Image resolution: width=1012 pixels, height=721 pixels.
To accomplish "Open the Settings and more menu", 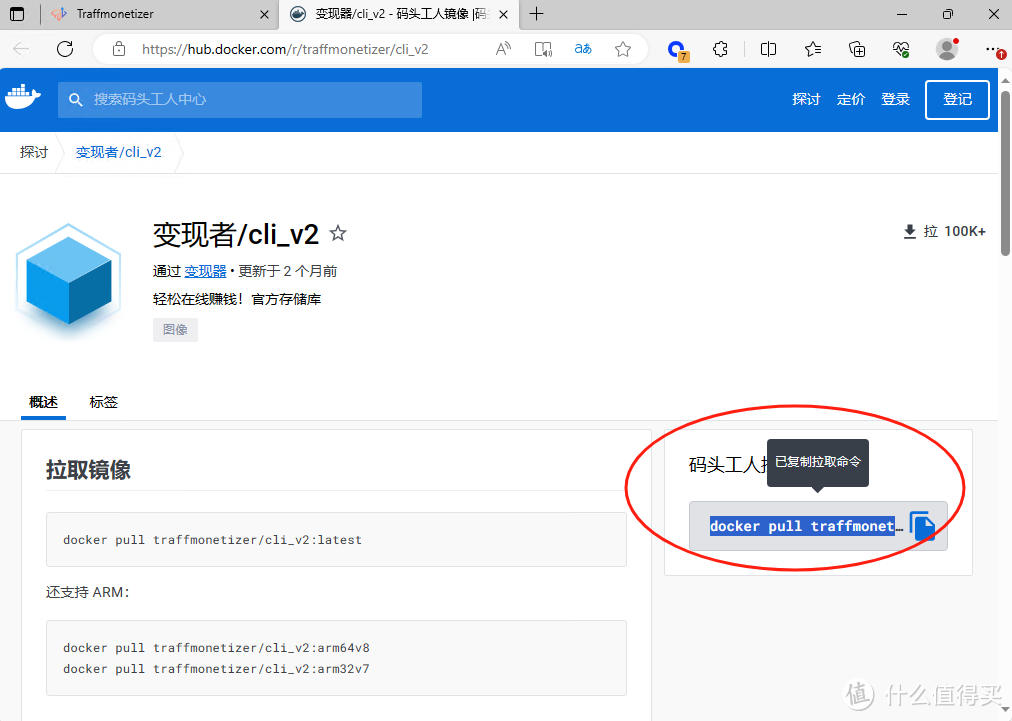I will click(x=994, y=49).
